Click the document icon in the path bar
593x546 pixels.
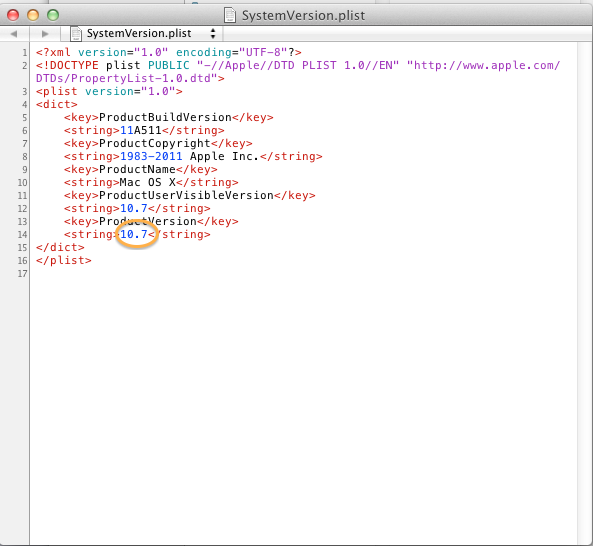tap(76, 34)
